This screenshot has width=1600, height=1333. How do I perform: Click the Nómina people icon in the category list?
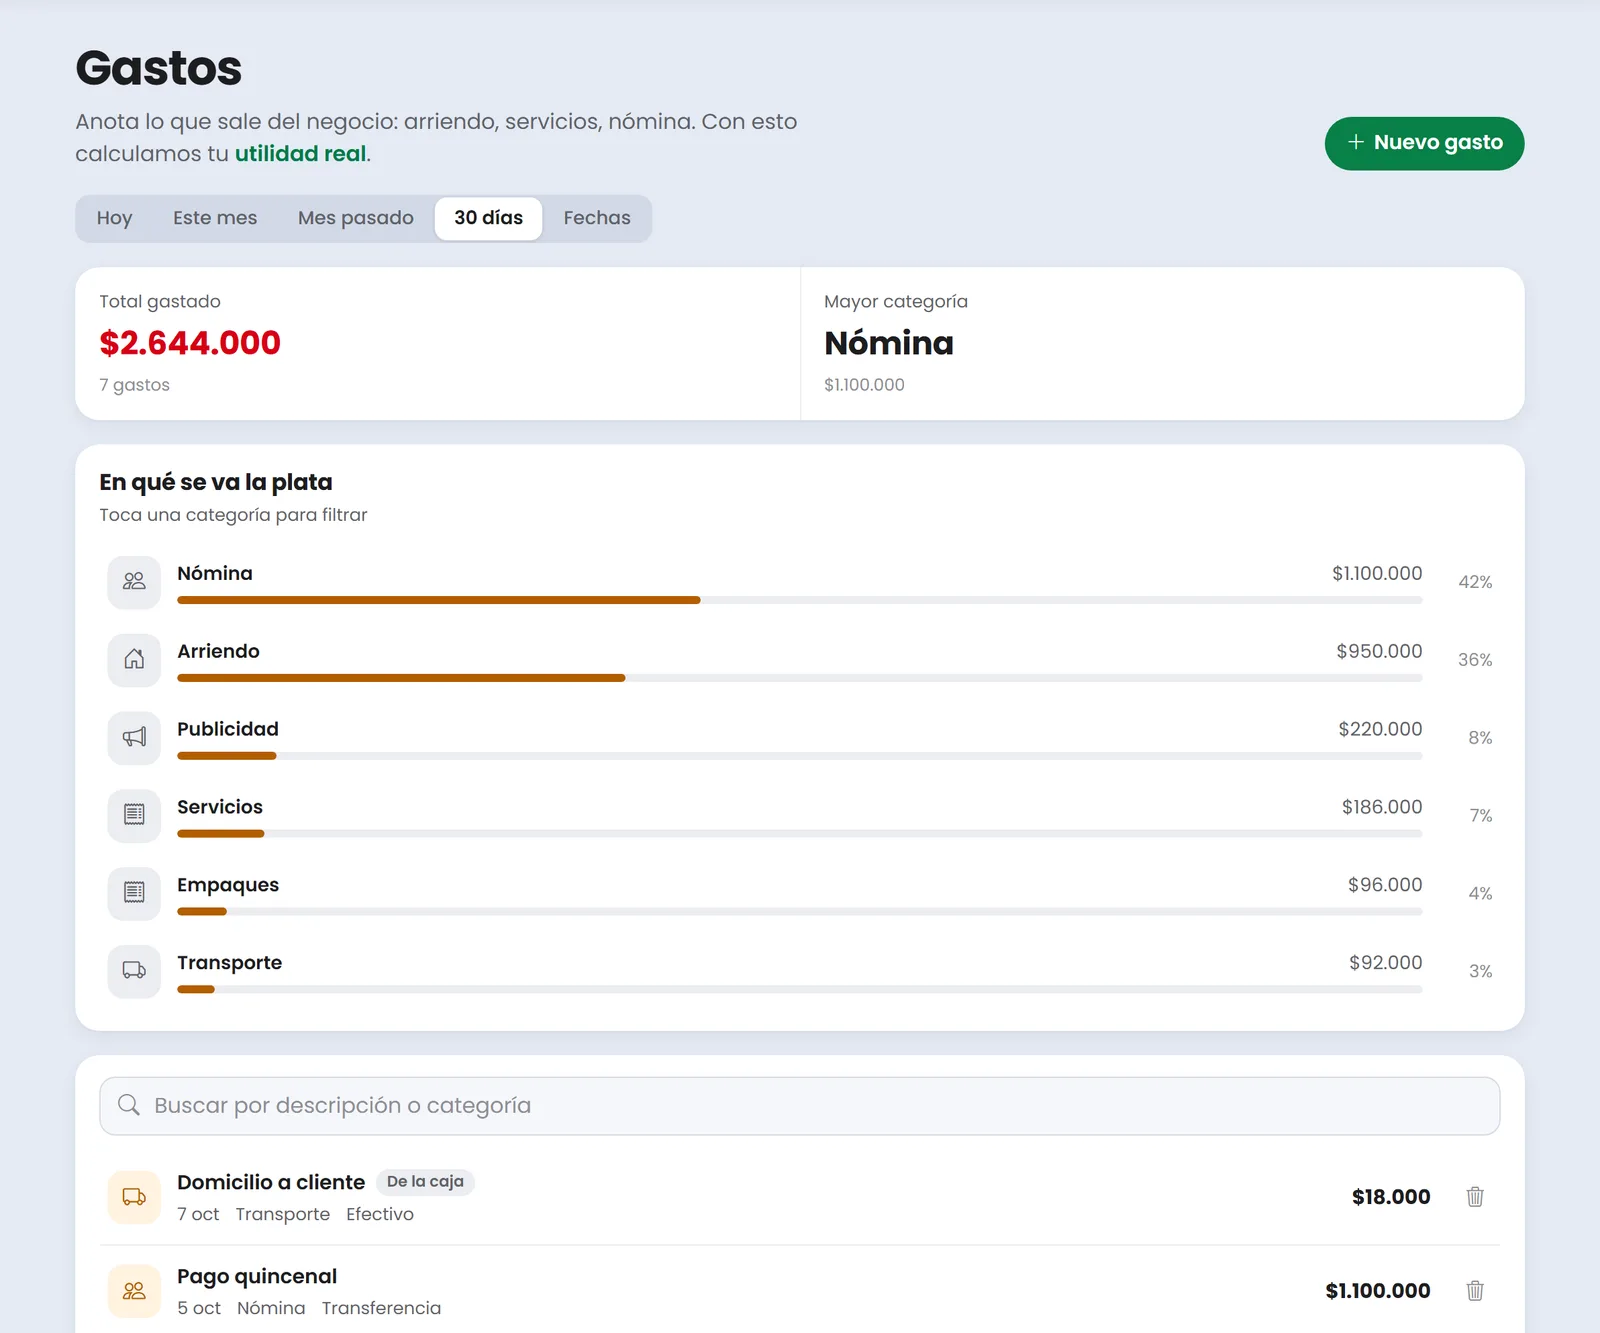pyautogui.click(x=134, y=582)
